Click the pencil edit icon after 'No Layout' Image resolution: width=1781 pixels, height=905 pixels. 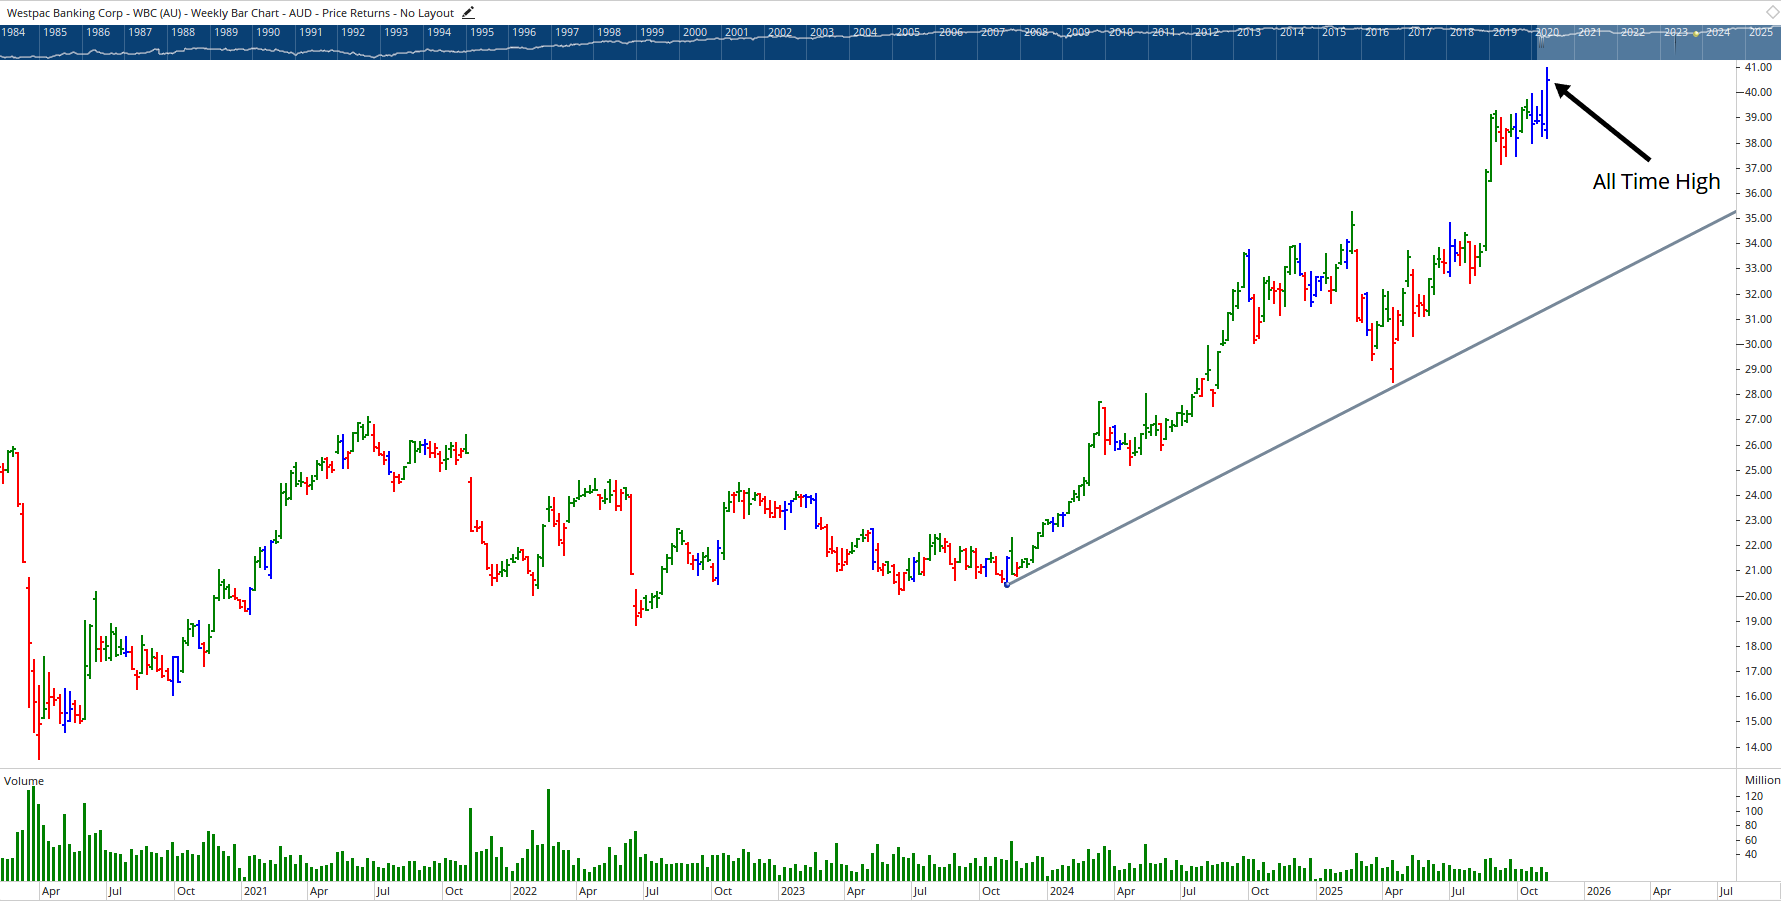pyautogui.click(x=467, y=12)
